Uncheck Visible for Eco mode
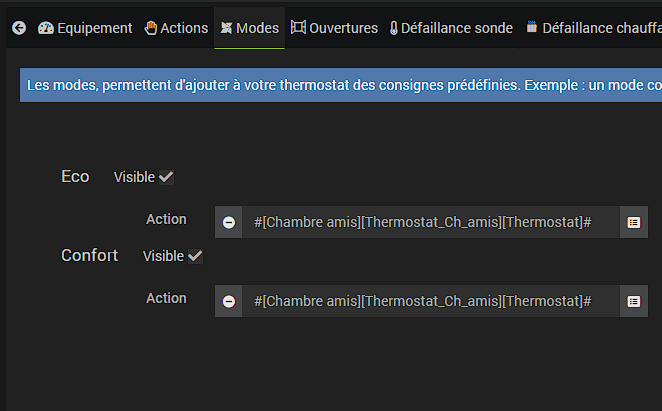662x411 pixels. click(166, 177)
